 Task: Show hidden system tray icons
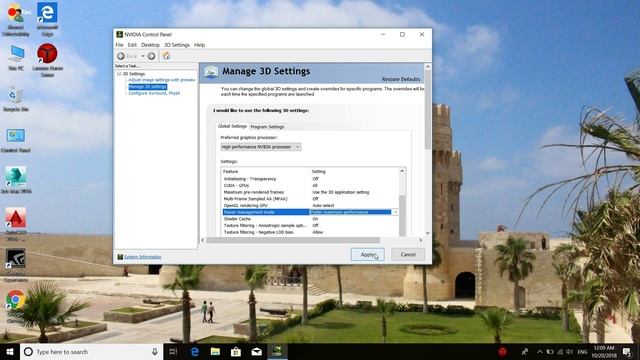[x=540, y=351]
